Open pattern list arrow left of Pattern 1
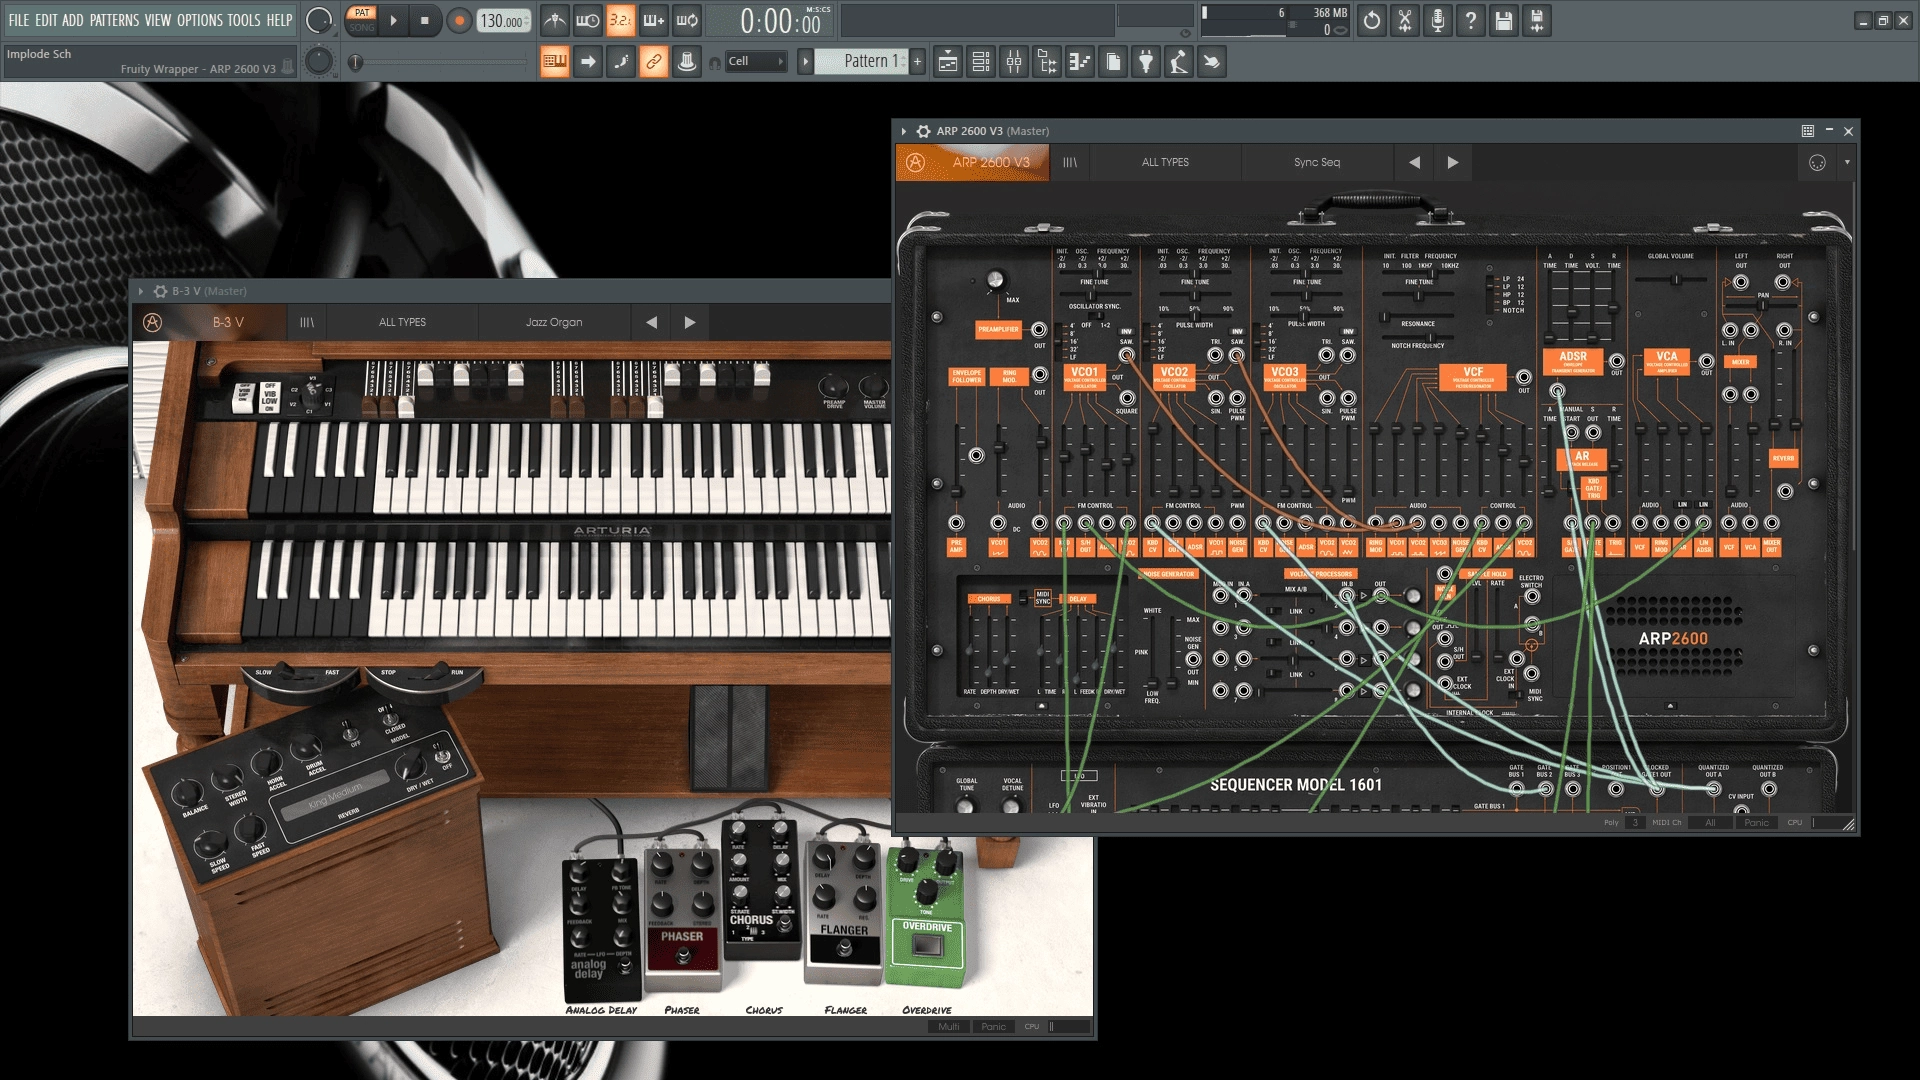 [x=805, y=62]
